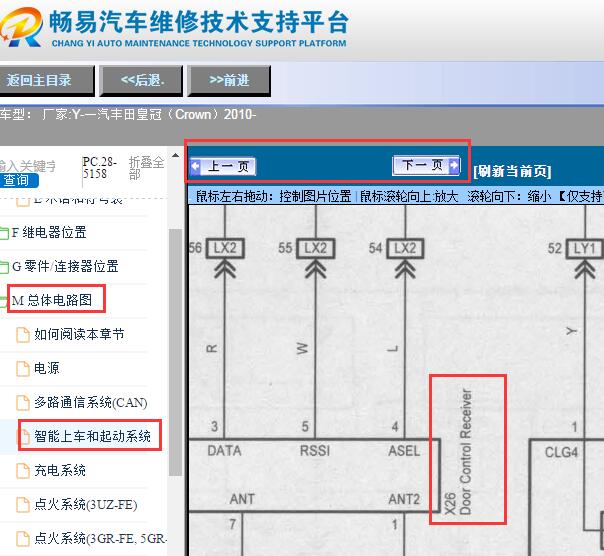Open 电源 page in tree
The height and width of the screenshot is (556, 604).
click(x=47, y=368)
